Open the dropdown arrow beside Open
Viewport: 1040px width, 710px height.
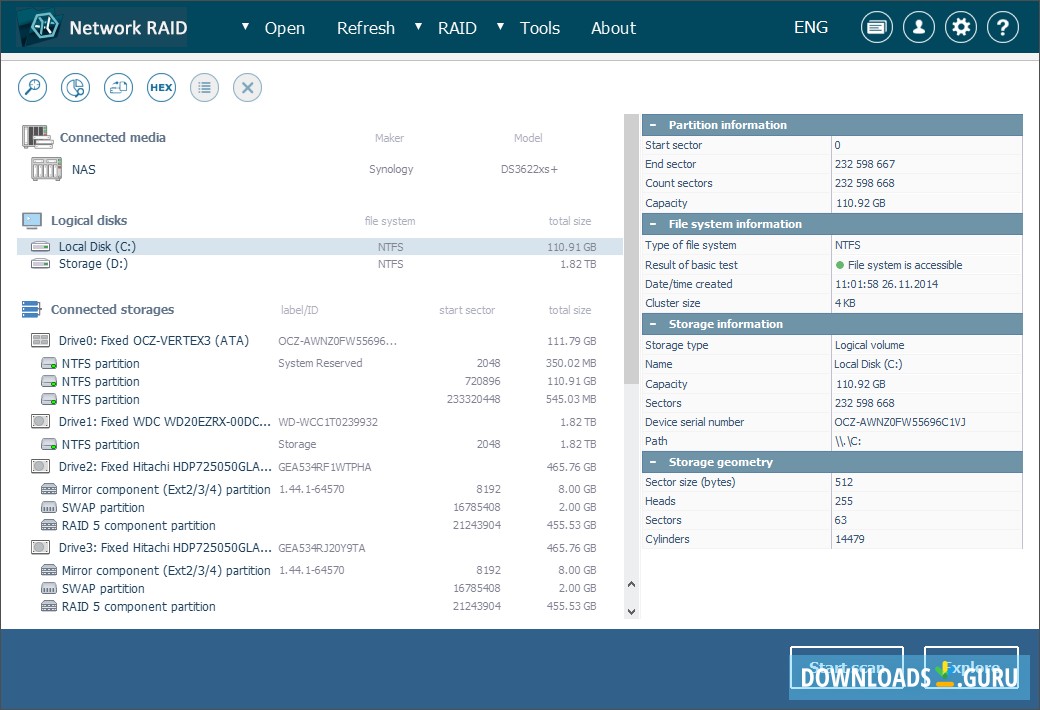pyautogui.click(x=246, y=27)
